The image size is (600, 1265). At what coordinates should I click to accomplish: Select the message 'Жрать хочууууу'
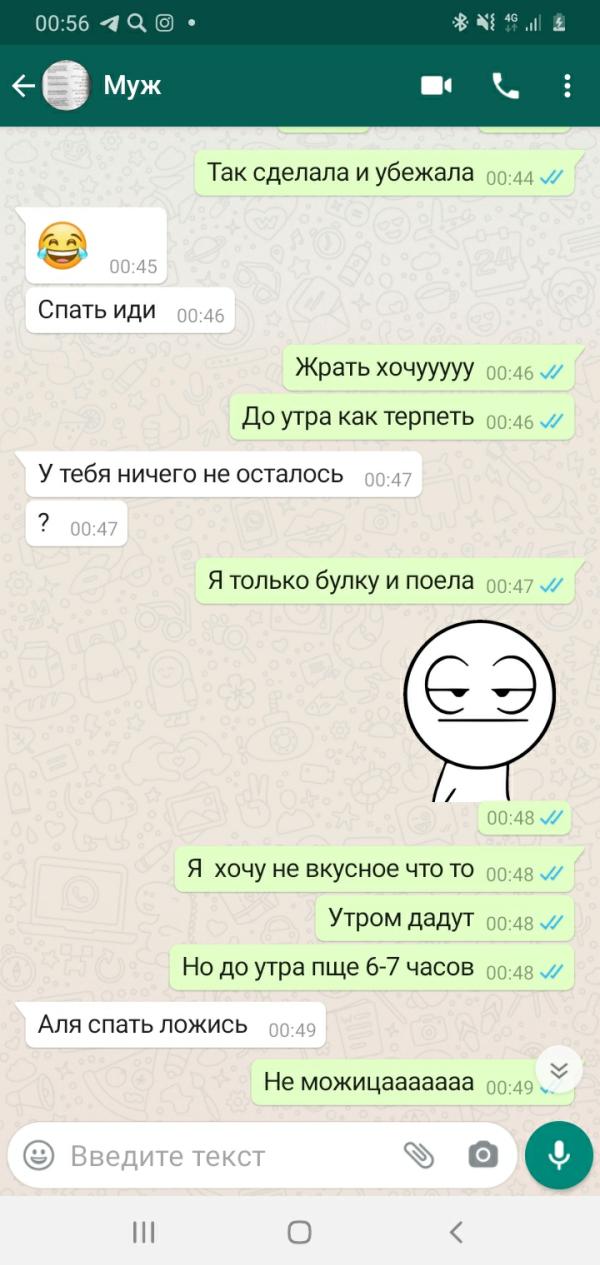pyautogui.click(x=428, y=369)
